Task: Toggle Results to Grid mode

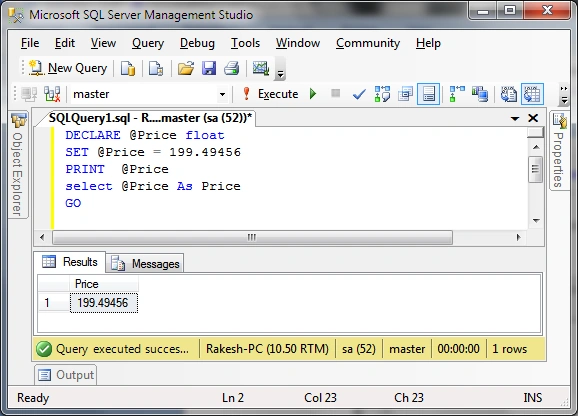Action: (x=532, y=94)
